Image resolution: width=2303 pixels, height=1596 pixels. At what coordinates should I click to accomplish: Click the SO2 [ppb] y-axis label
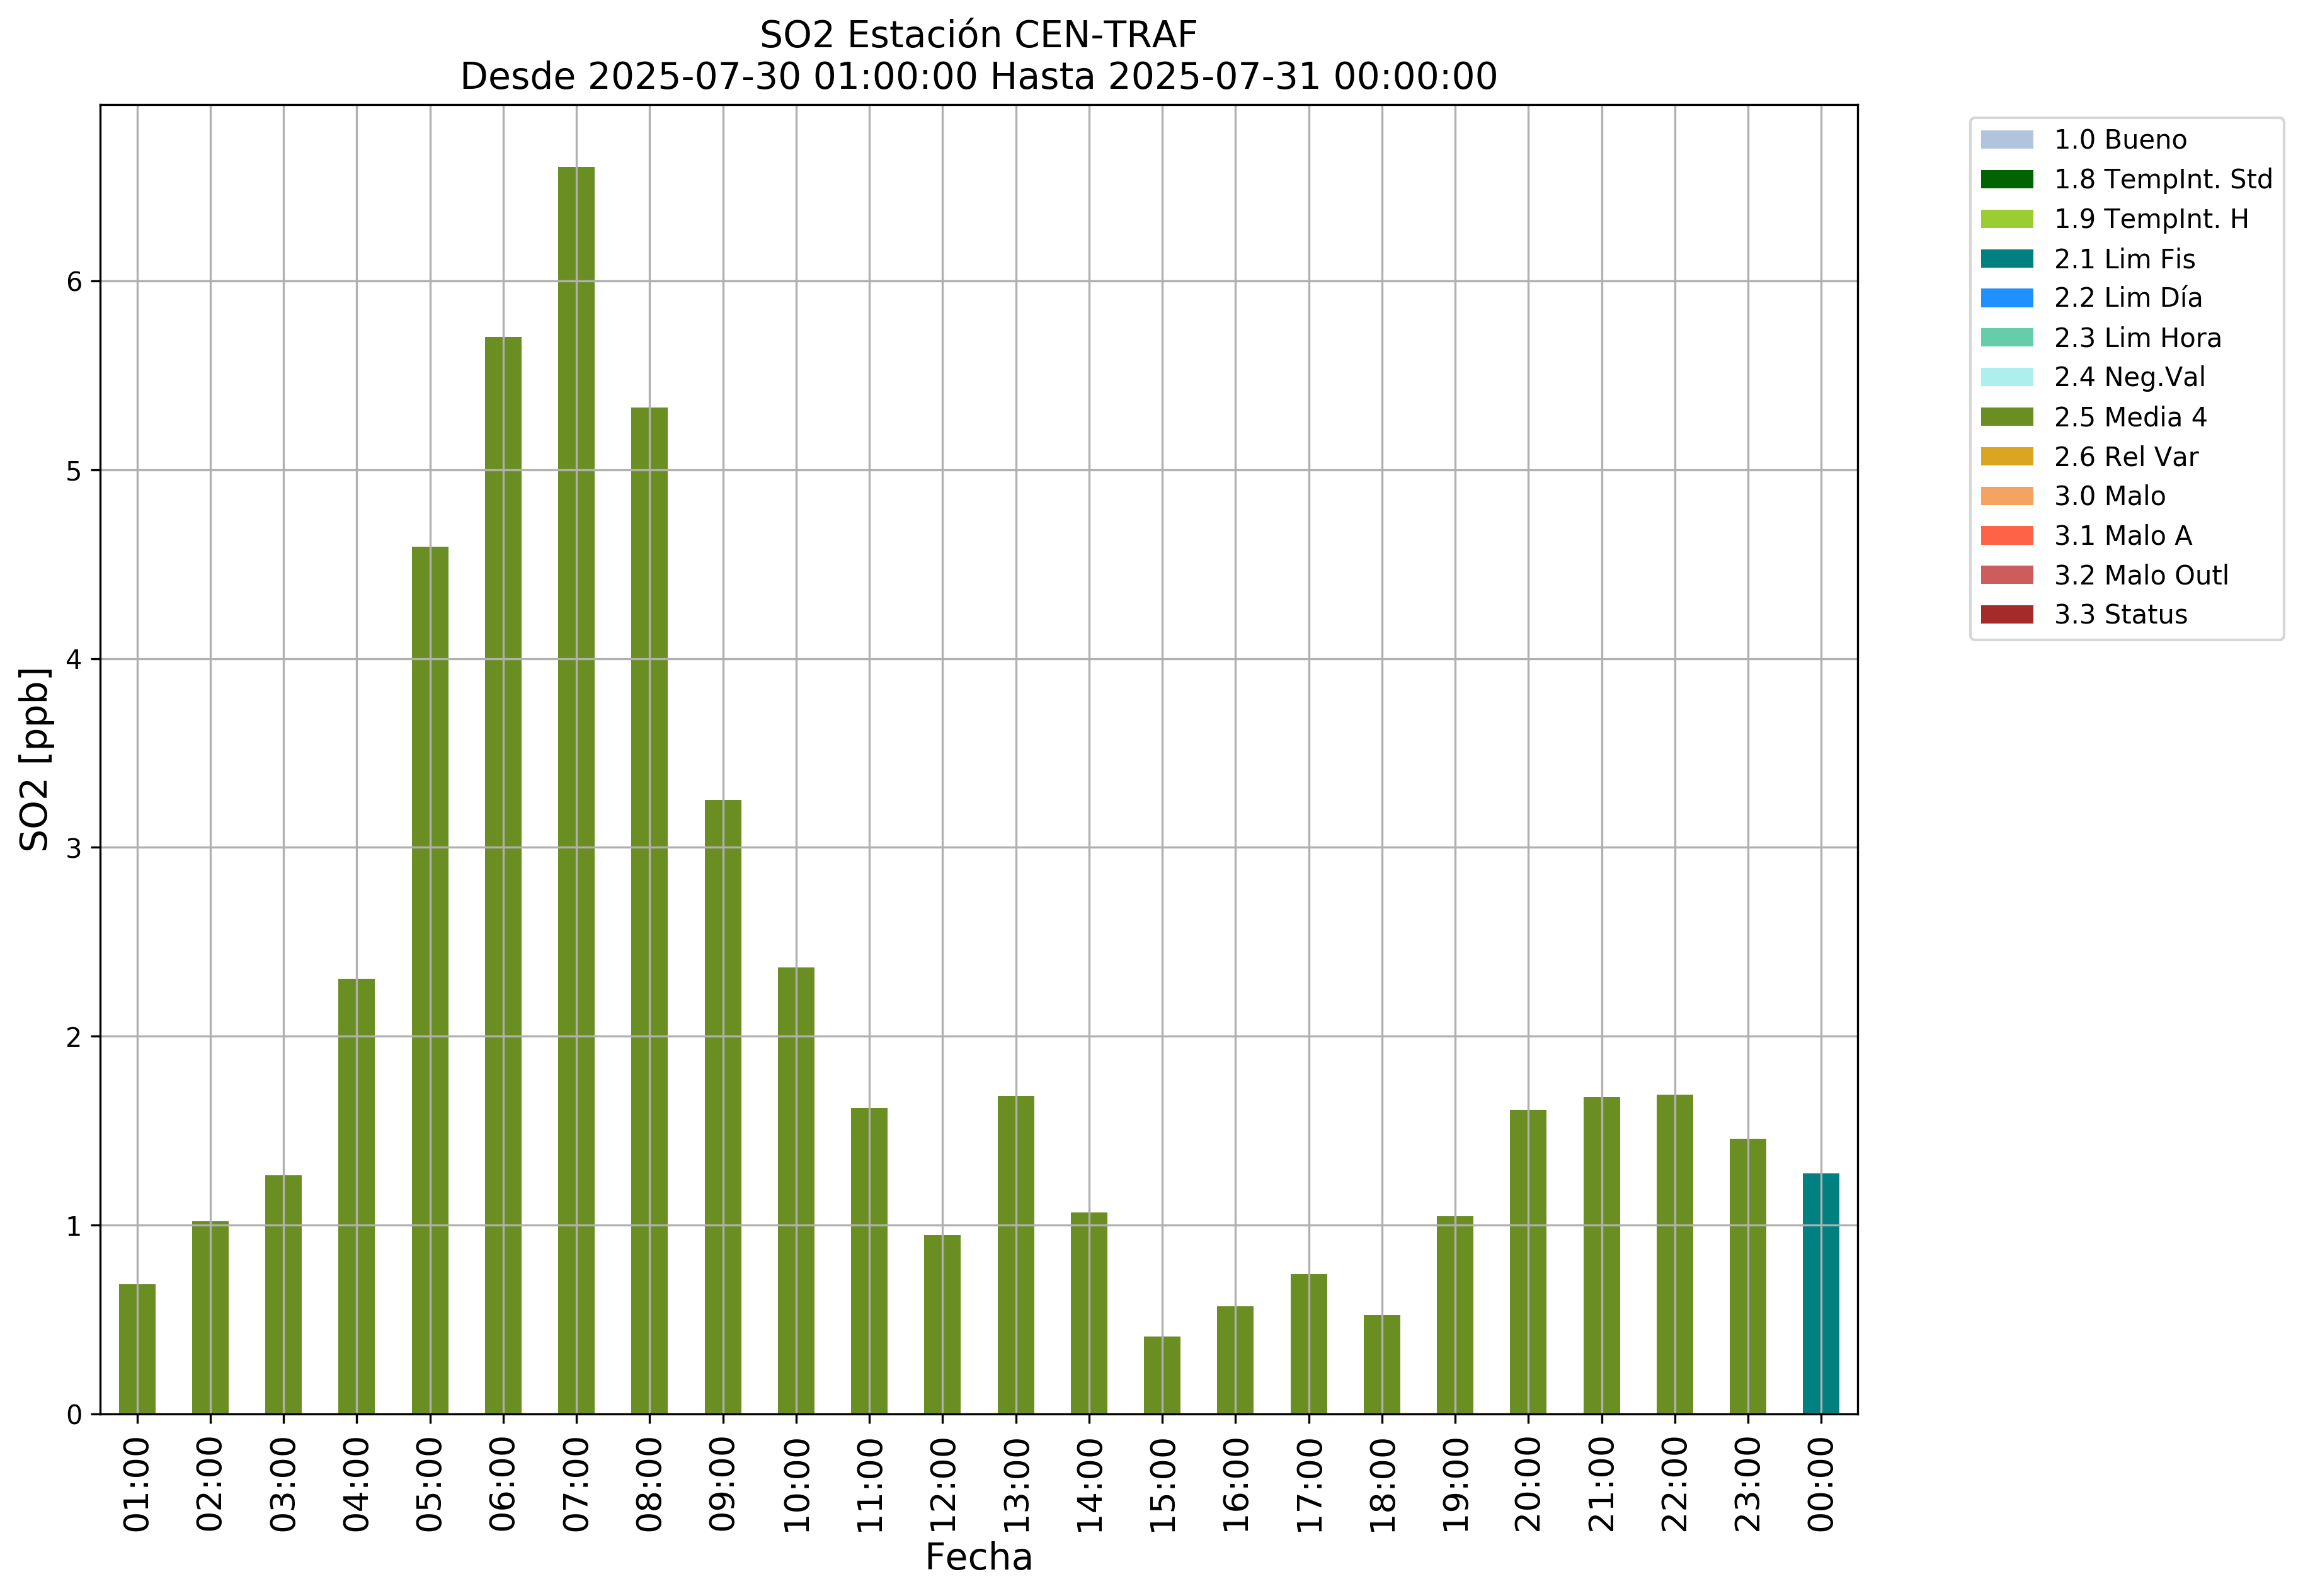coord(34,759)
